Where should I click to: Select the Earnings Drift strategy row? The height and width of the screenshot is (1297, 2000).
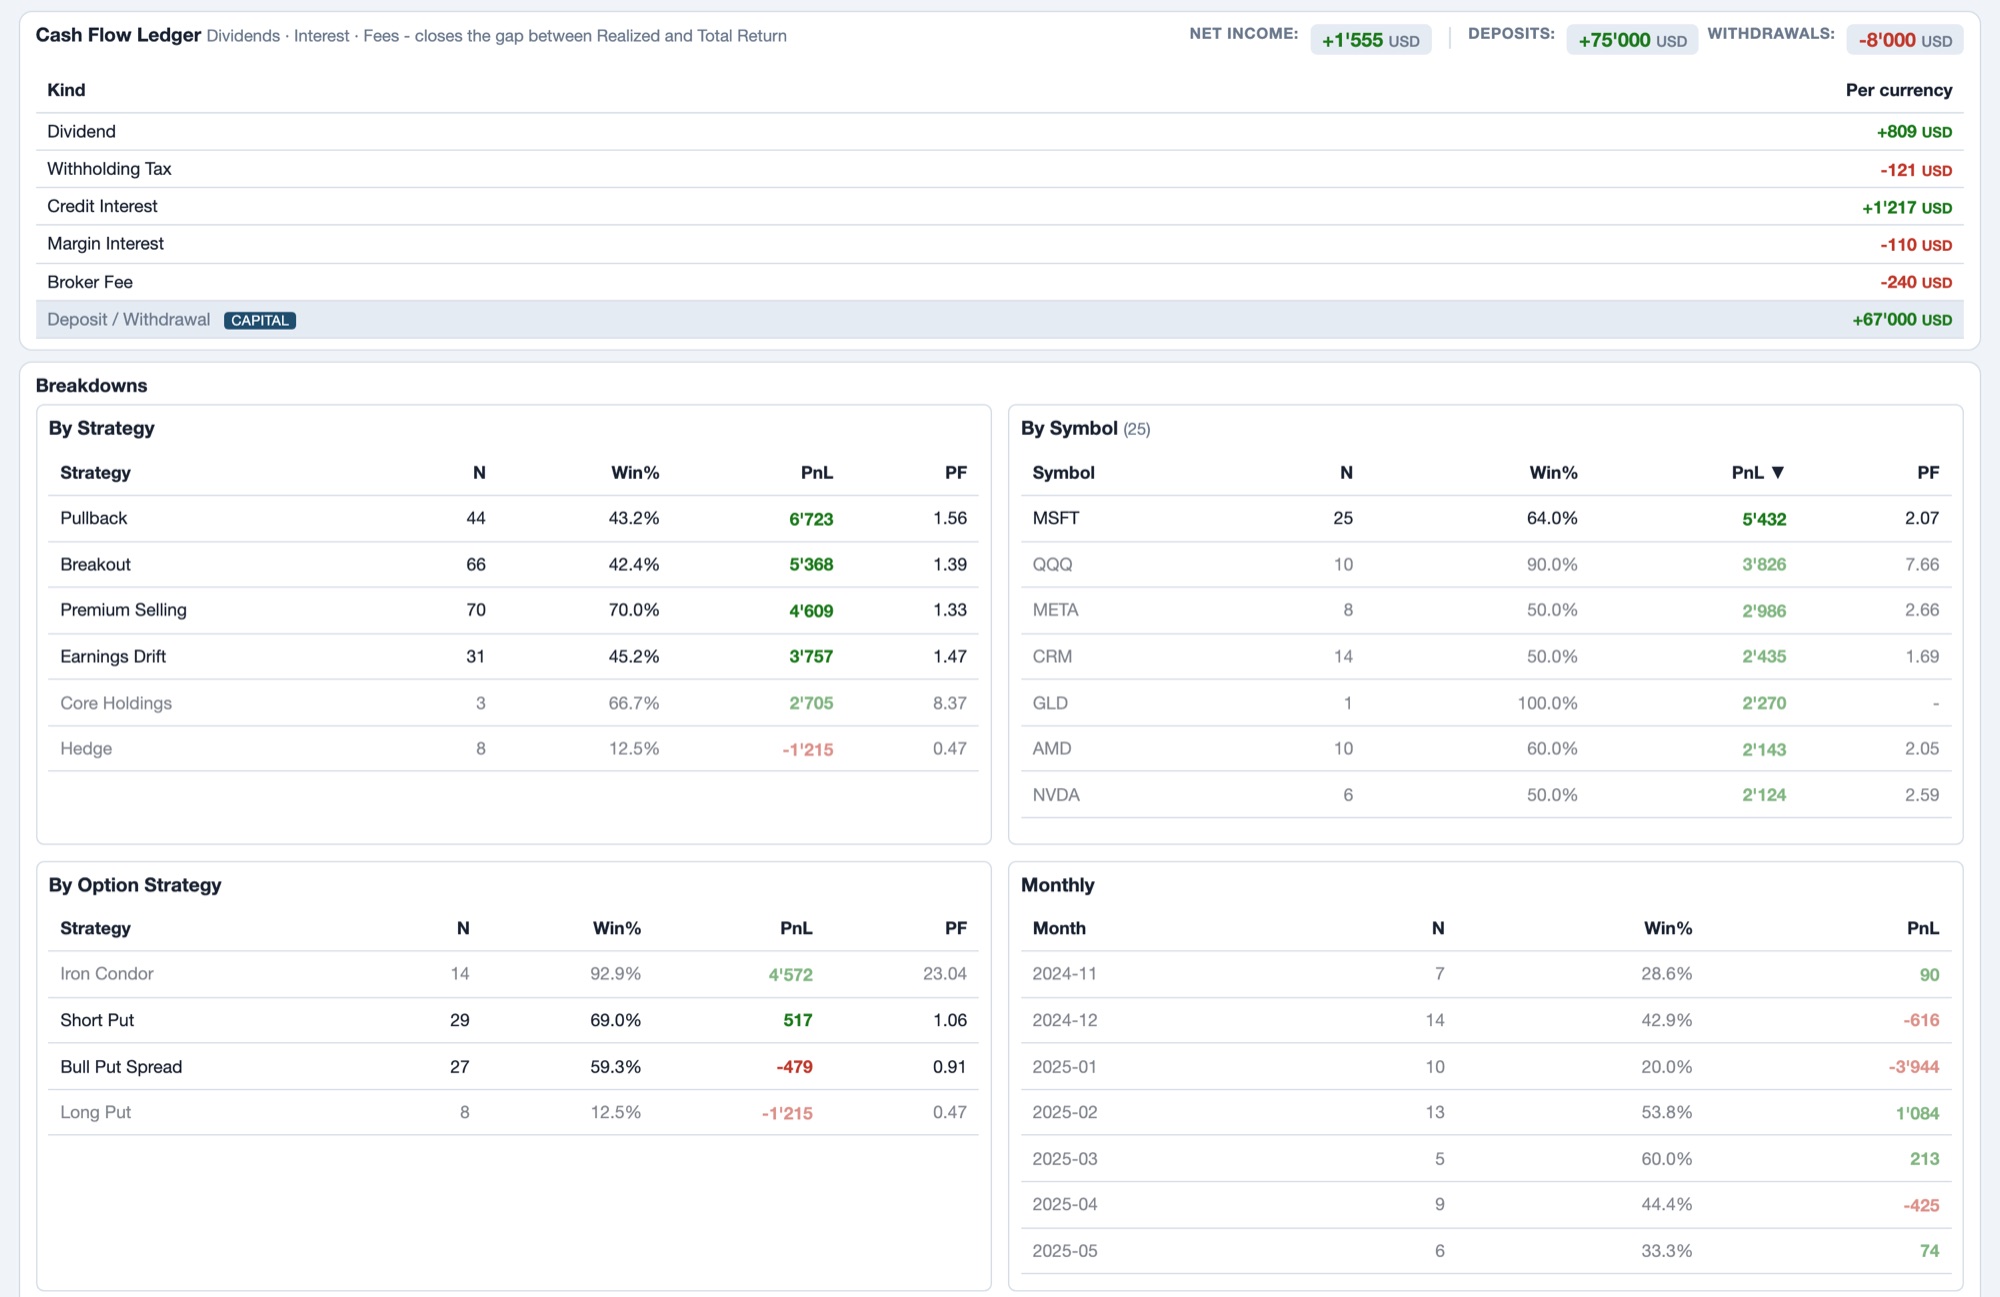513,657
